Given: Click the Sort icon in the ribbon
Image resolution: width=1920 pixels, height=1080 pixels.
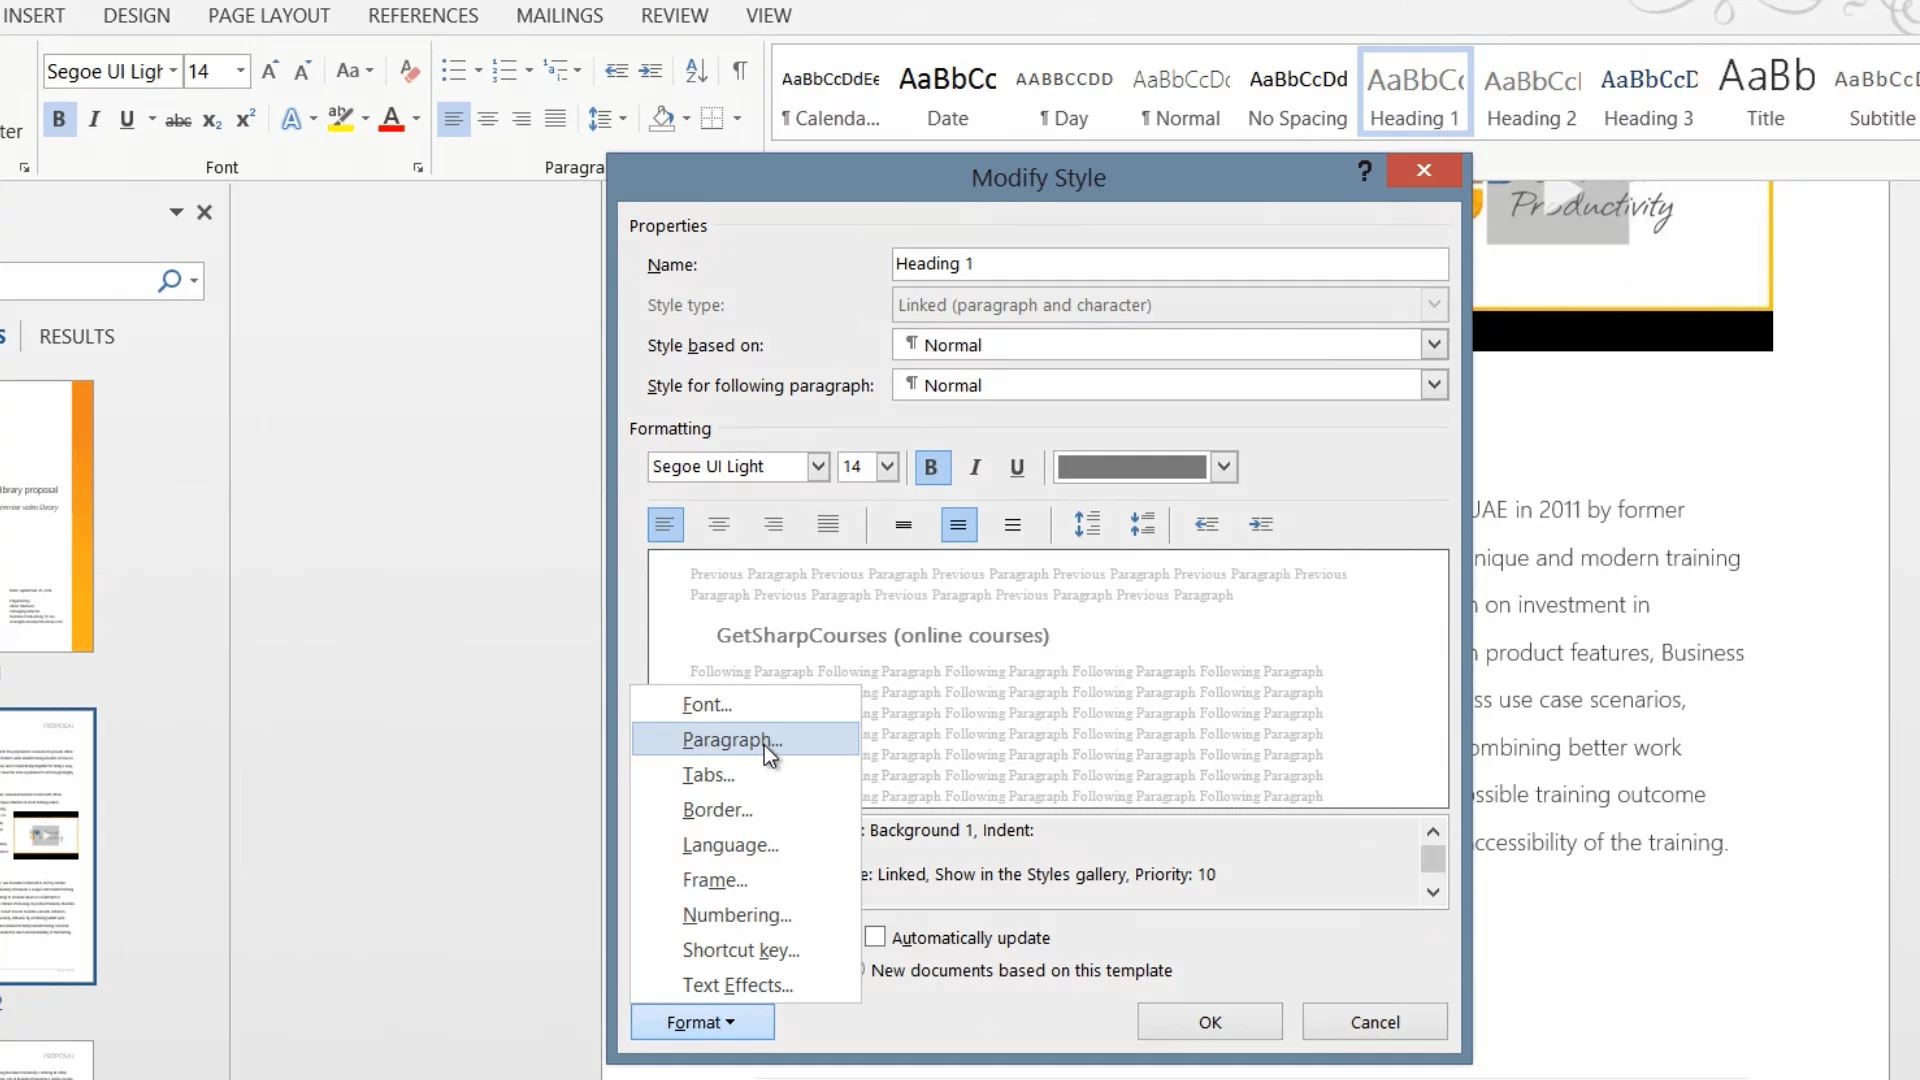Looking at the screenshot, I should point(696,70).
